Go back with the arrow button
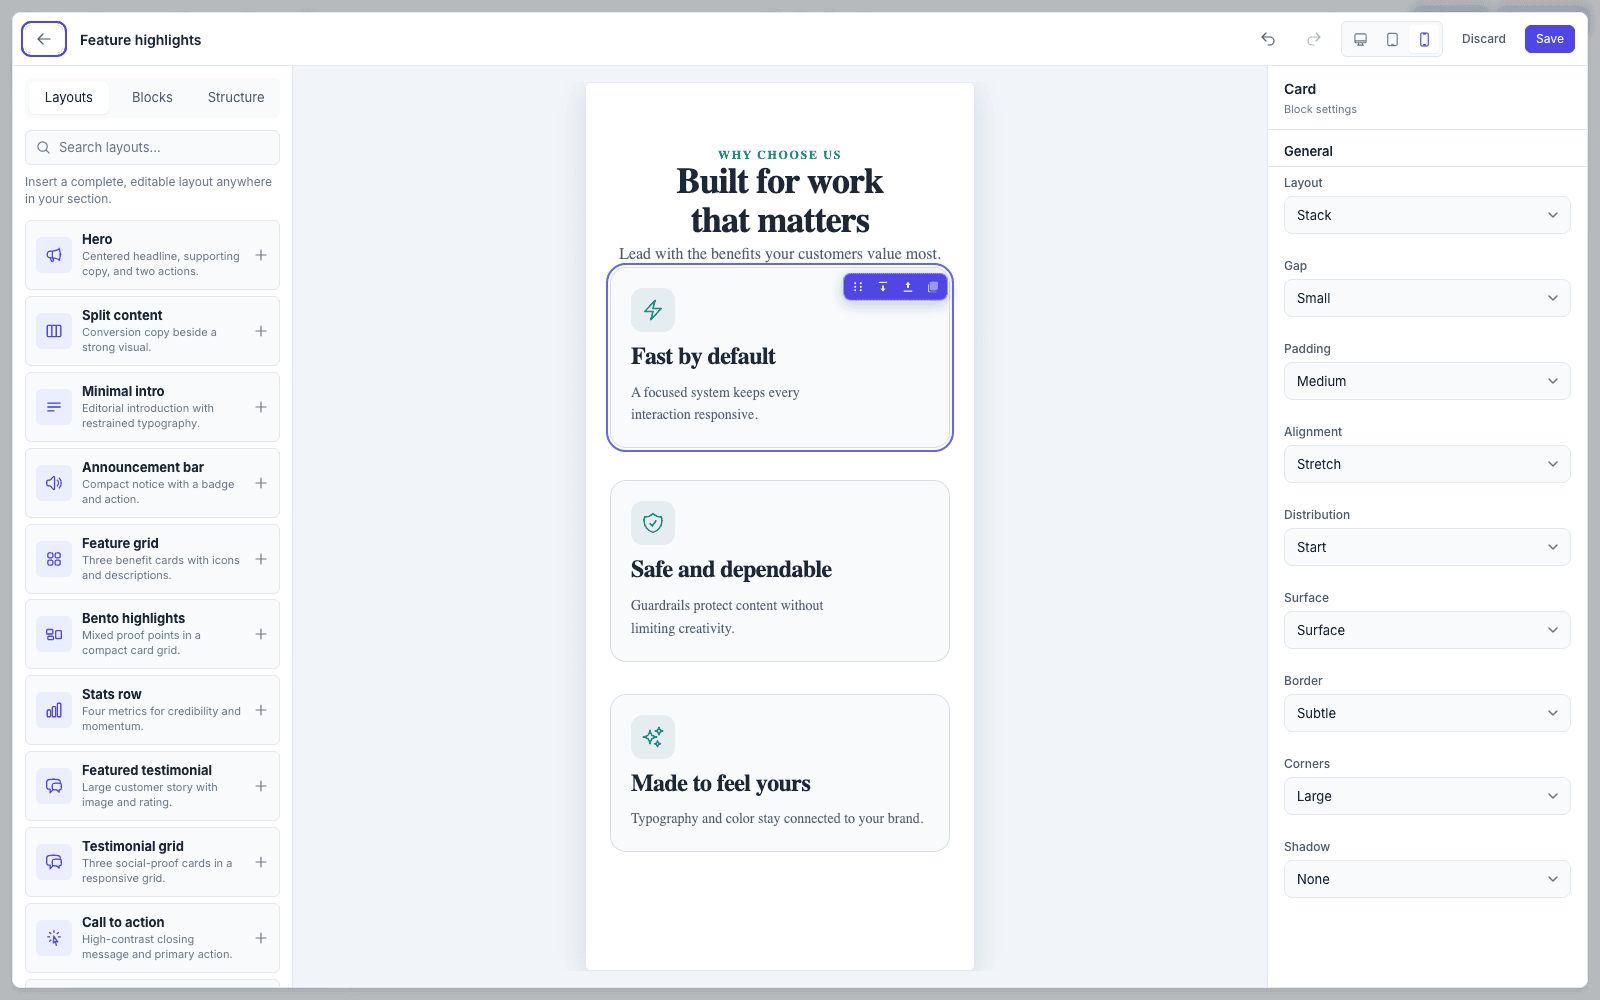 44,39
